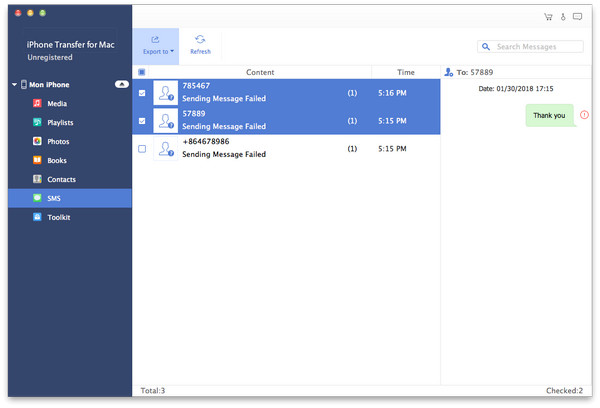Click the Photos icon in sidebar

(37, 141)
